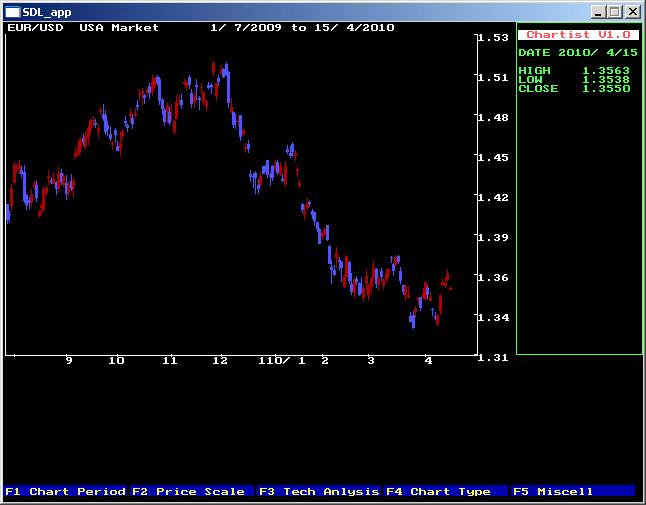
Task: Click the SDL_app window title icon
Action: click(x=12, y=12)
